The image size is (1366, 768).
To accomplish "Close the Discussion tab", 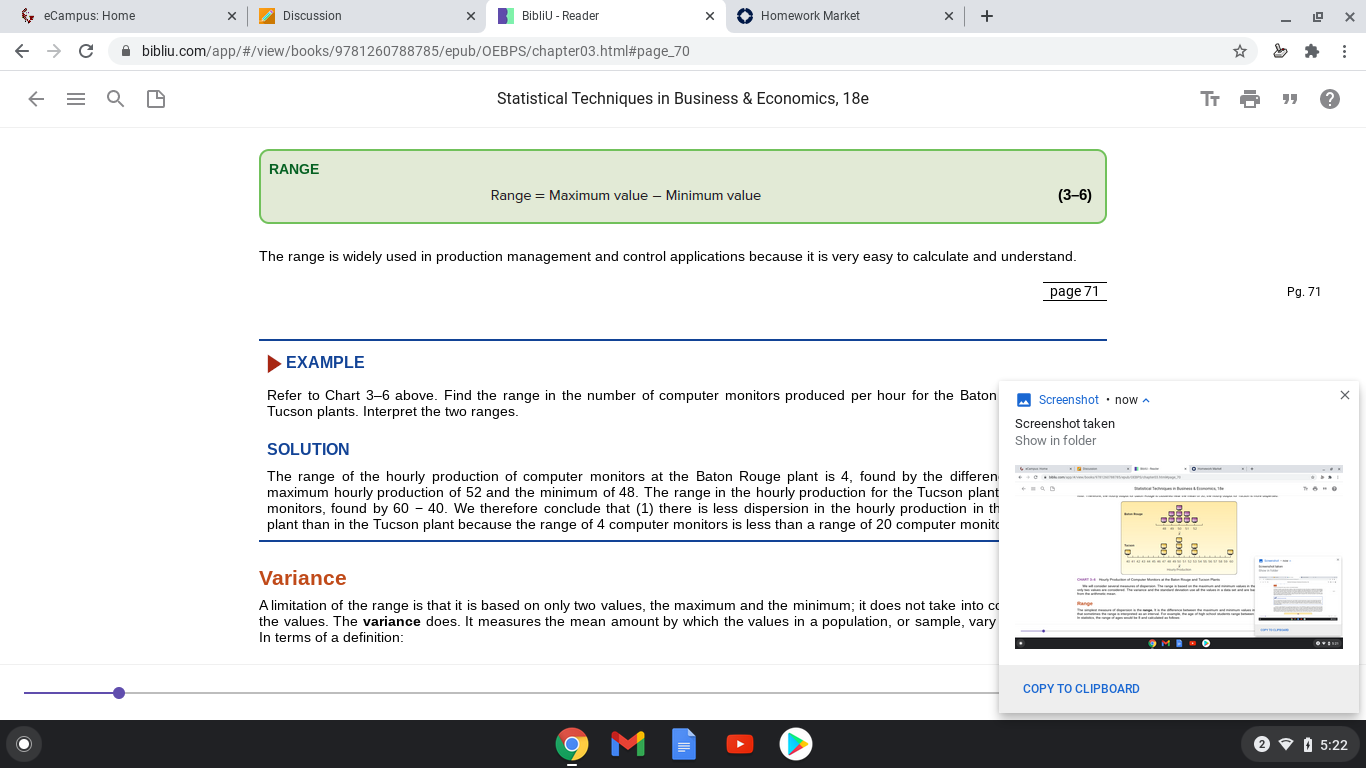I will (471, 16).
